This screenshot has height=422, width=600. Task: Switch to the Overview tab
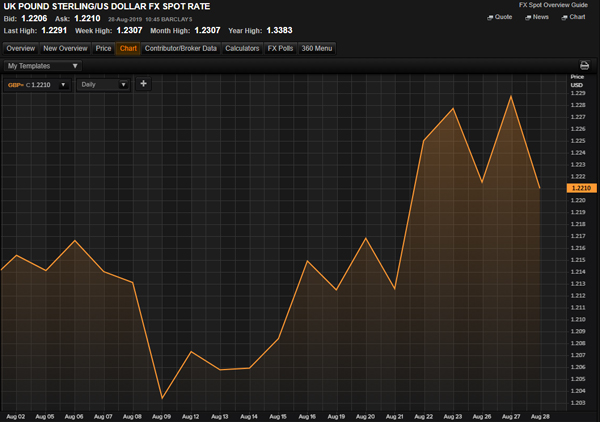click(20, 48)
